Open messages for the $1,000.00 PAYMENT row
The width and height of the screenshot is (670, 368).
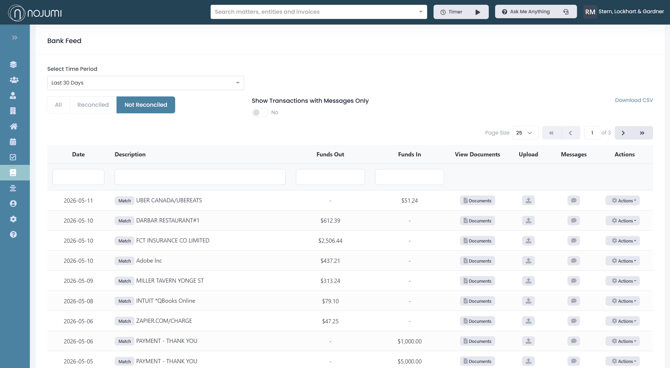(573, 341)
